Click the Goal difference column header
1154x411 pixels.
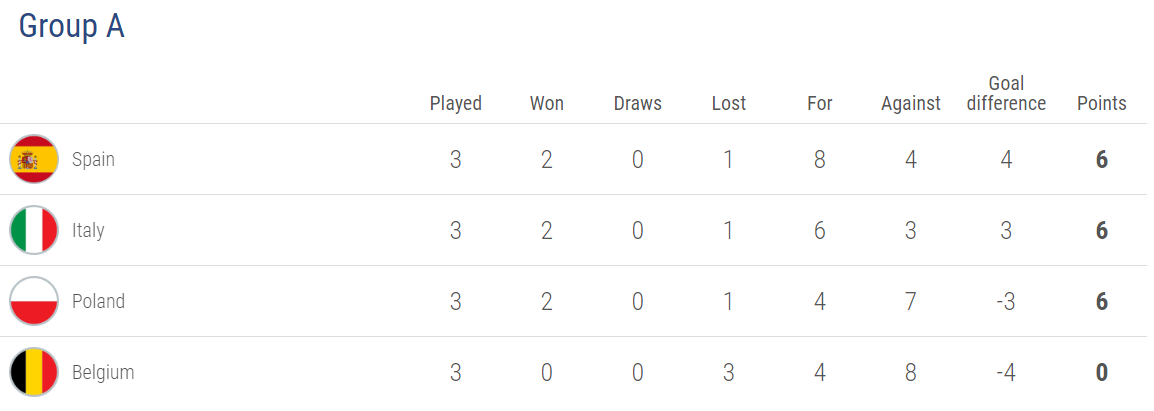click(1006, 94)
